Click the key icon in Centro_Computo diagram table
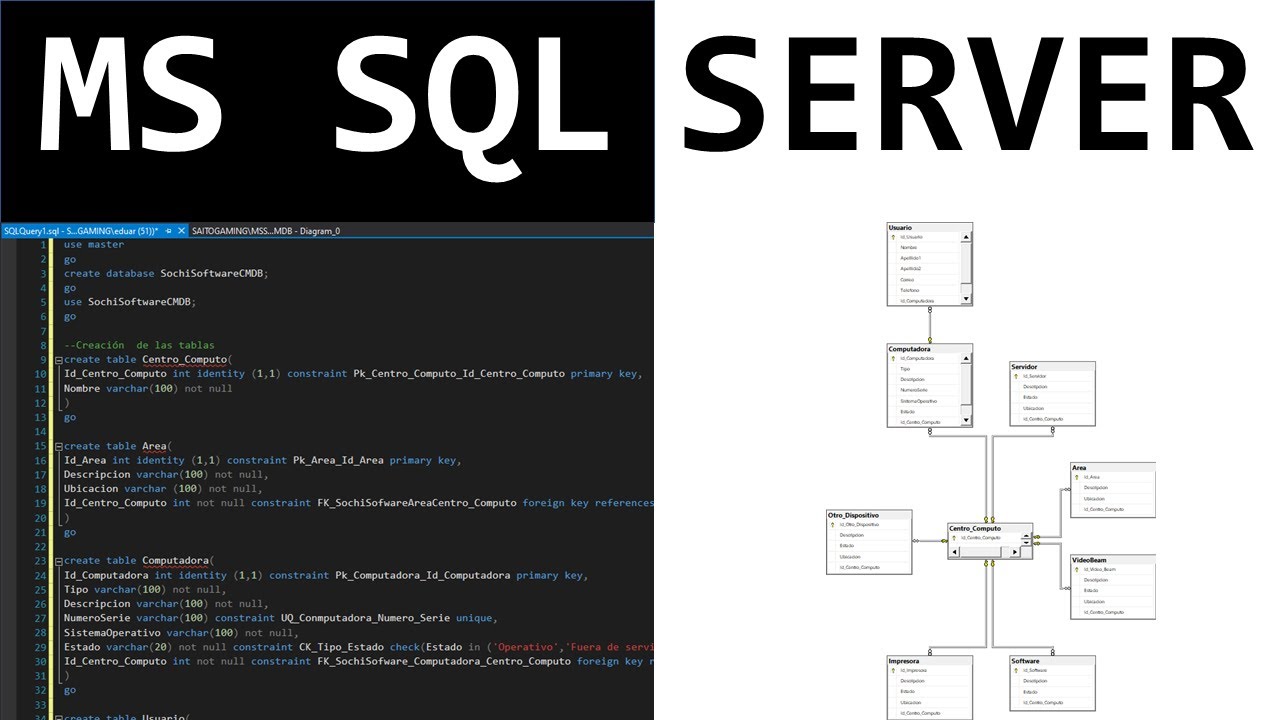 (x=953, y=538)
